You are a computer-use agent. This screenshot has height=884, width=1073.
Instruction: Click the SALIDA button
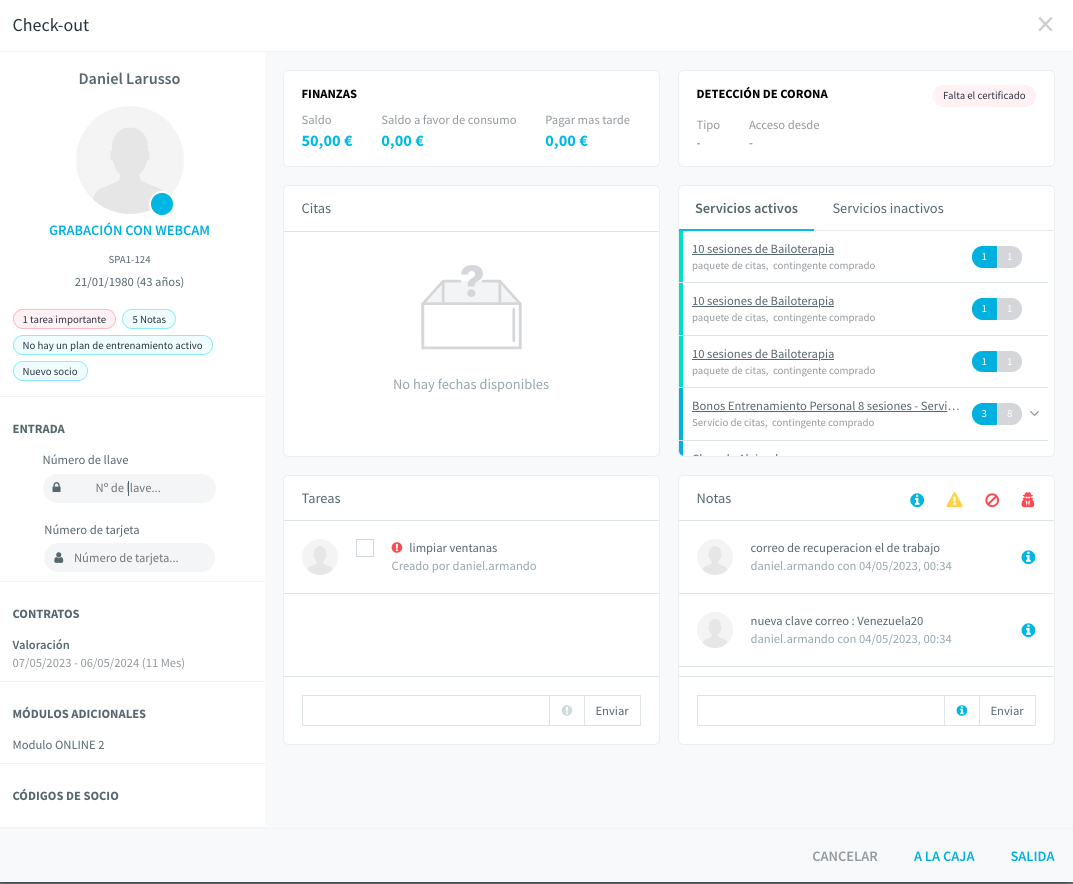[x=1032, y=857]
